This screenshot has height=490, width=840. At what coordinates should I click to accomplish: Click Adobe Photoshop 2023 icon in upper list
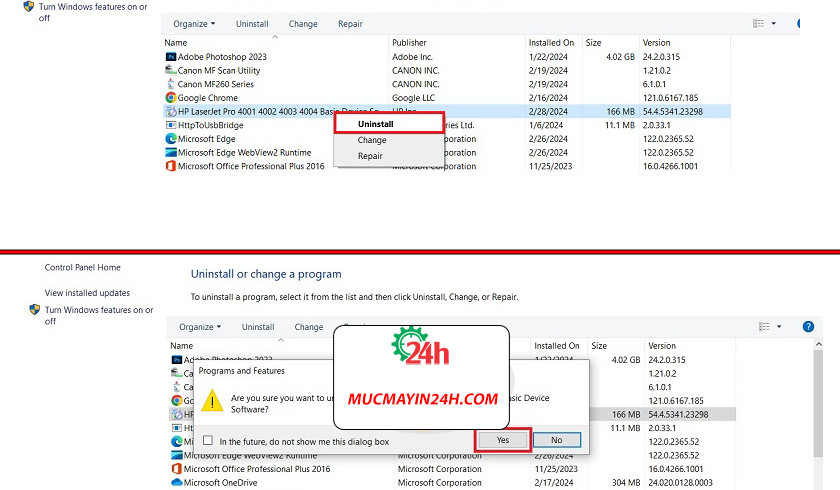170,57
